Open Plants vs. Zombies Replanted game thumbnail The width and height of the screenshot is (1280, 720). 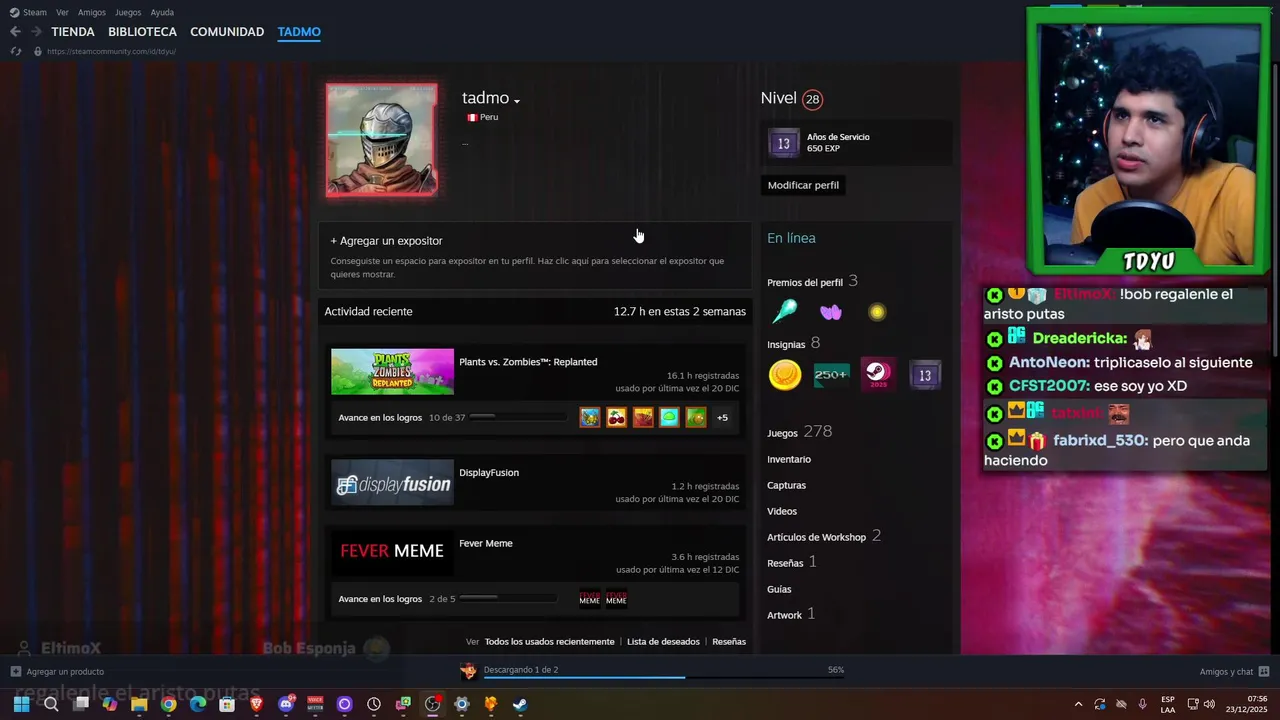(x=392, y=372)
